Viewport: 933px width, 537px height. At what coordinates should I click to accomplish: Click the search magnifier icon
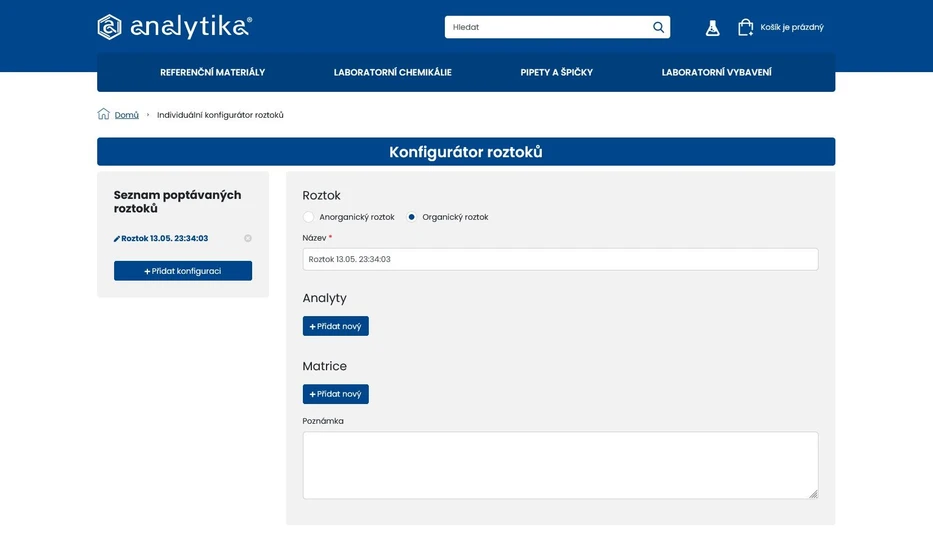658,27
